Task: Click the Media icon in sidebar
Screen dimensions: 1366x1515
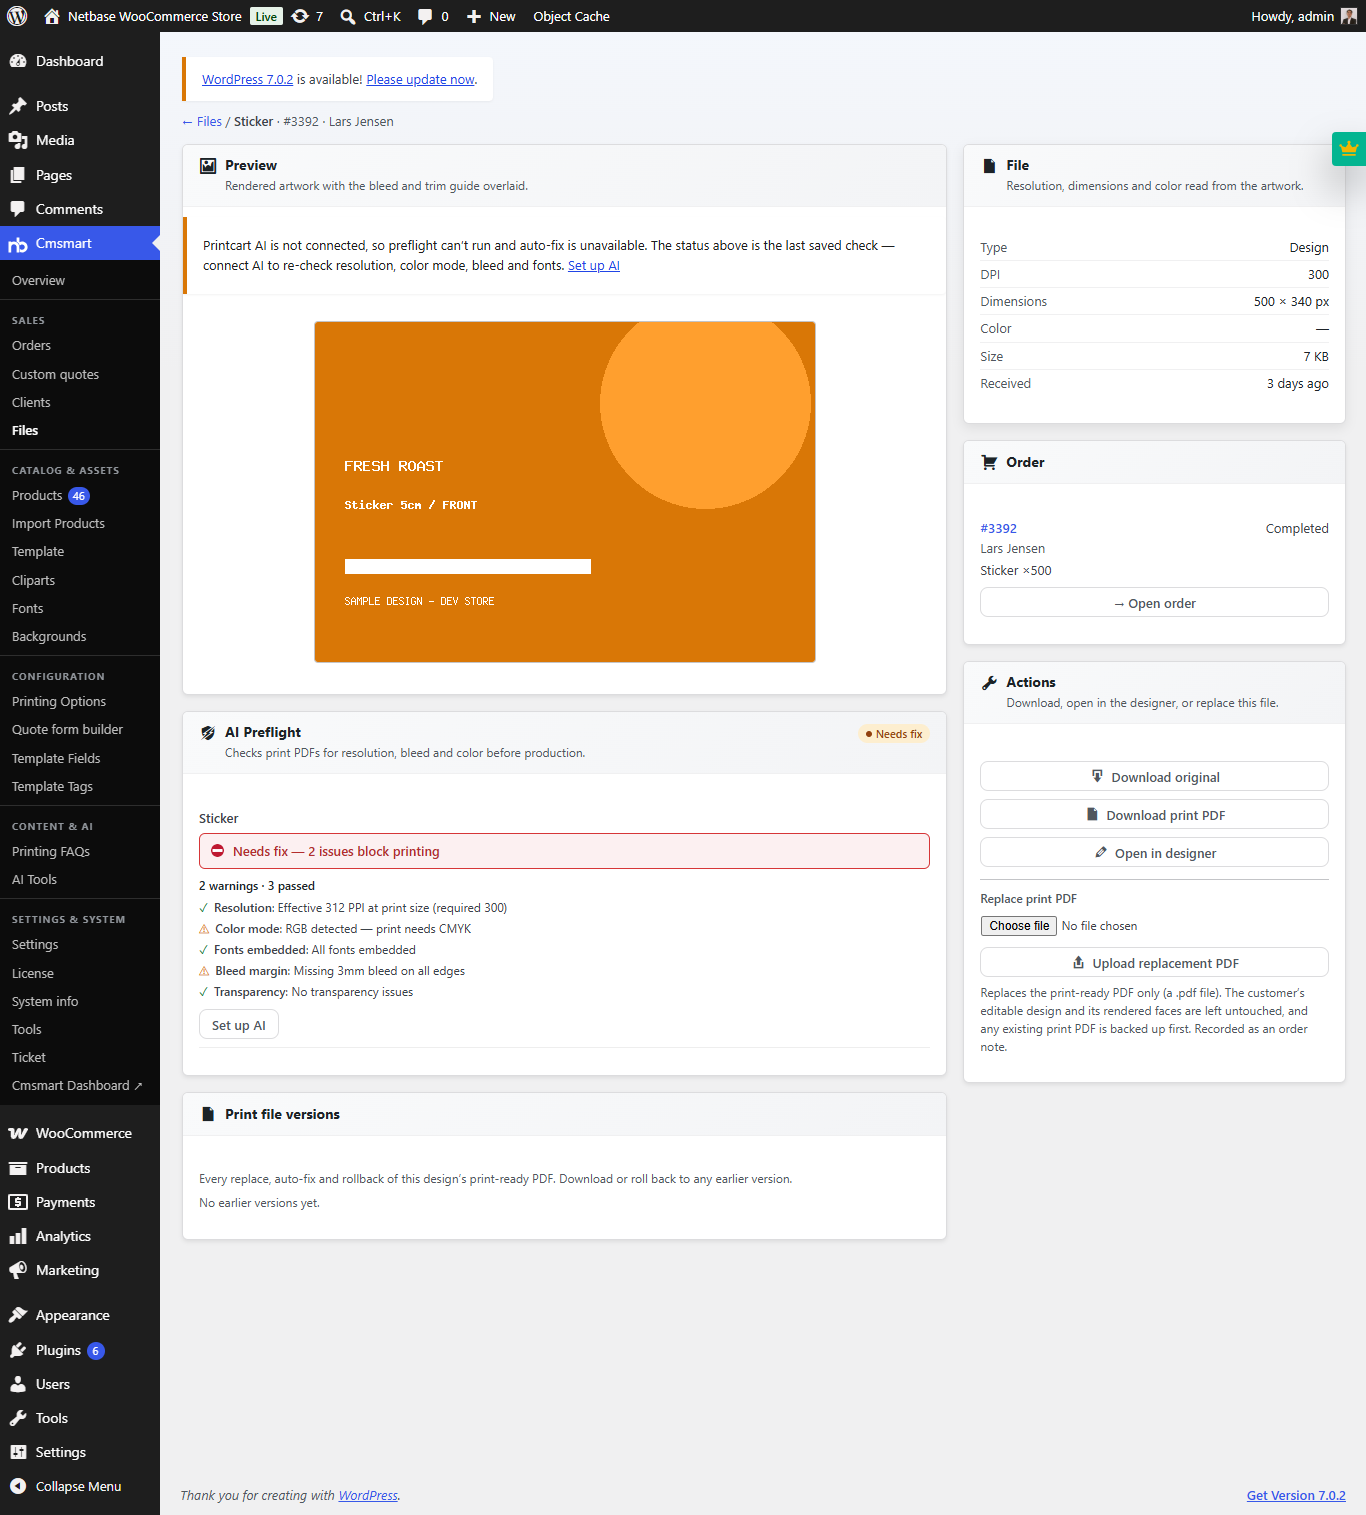Action: [18, 140]
